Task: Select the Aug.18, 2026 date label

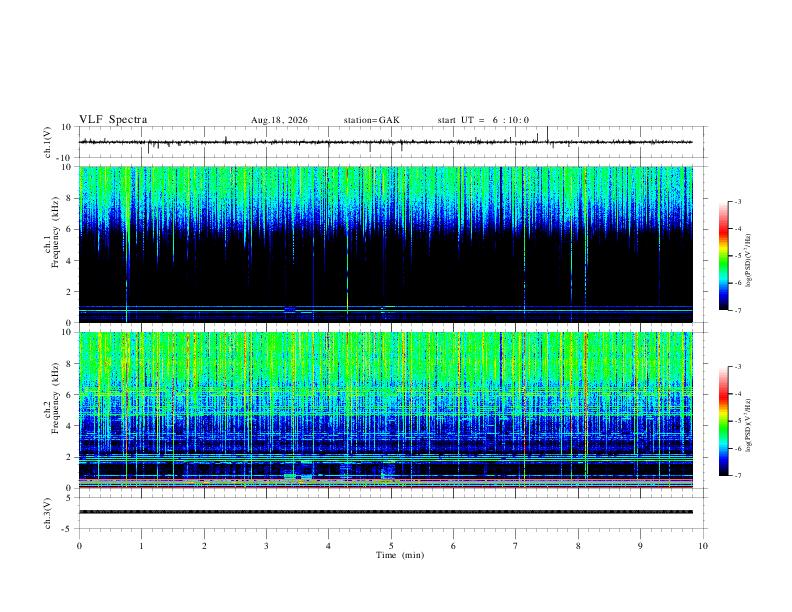Action: pyautogui.click(x=279, y=120)
